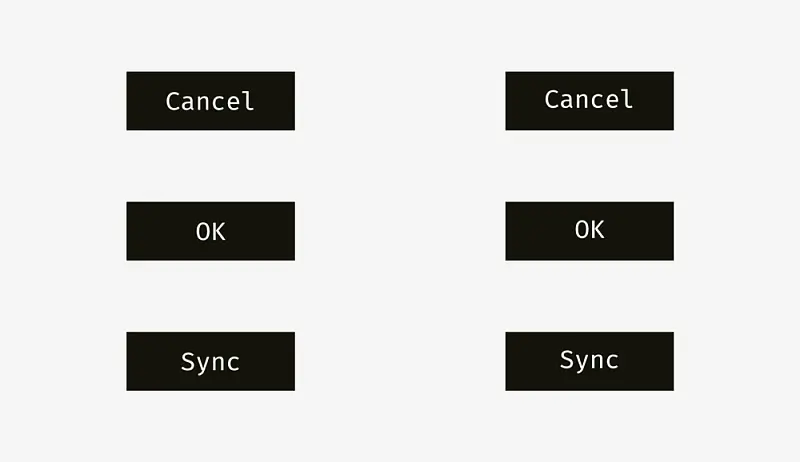Start syncing via bottom-right Sync button
This screenshot has height=462, width=800.
[589, 362]
